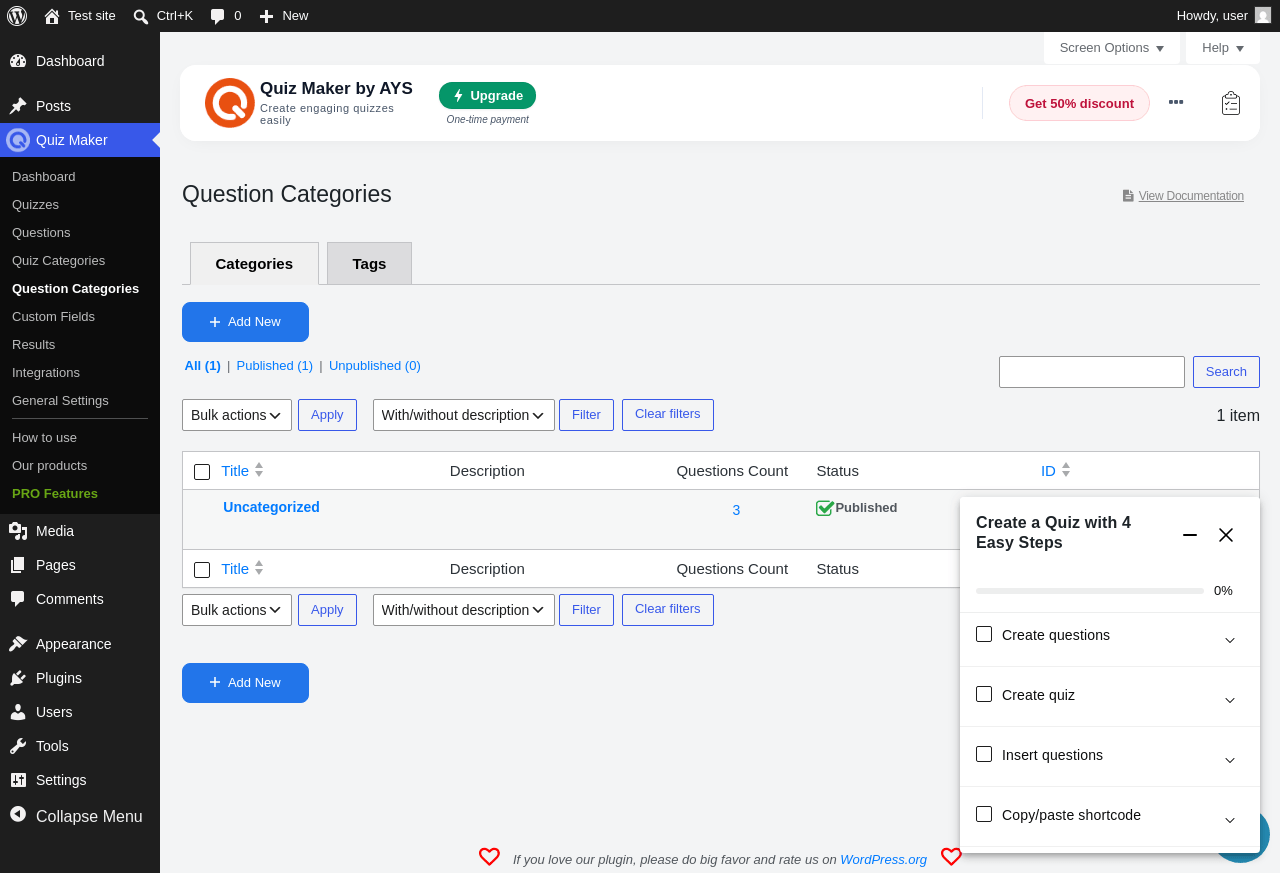Click the quiz steps progress bar
This screenshot has height=873, width=1280.
click(x=1090, y=591)
